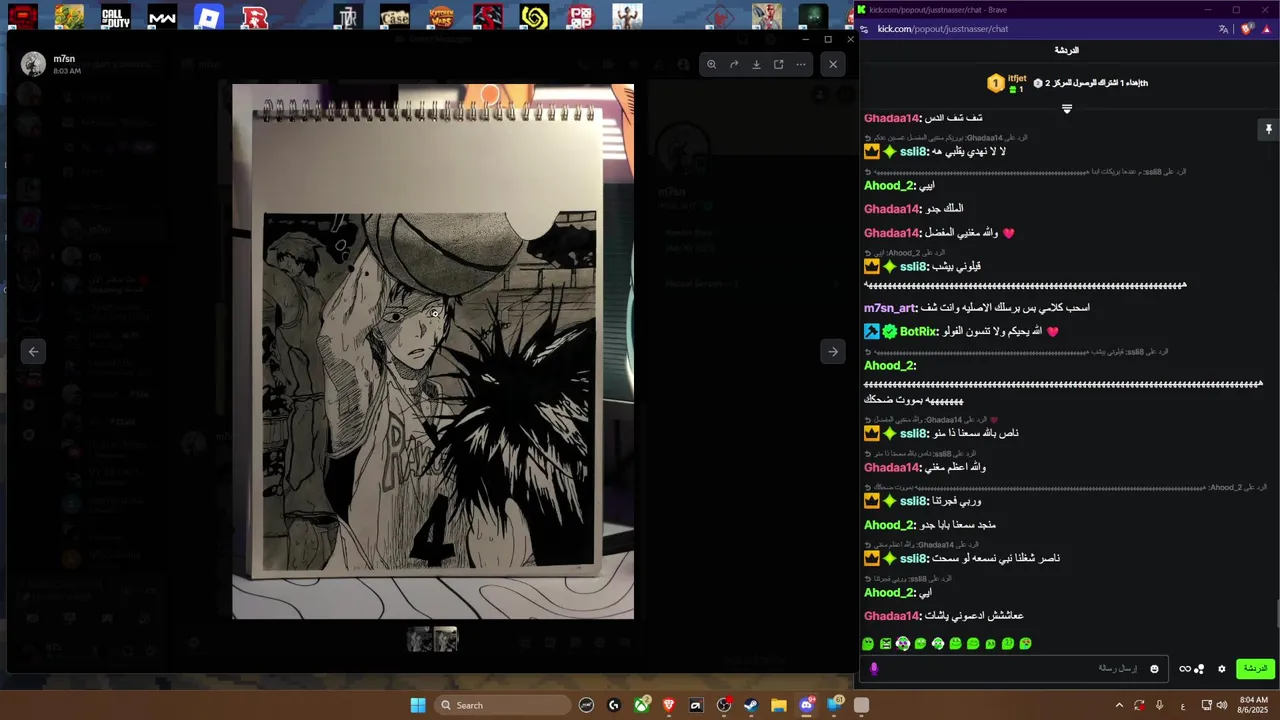This screenshot has width=1280, height=720.
Task: Open image in browser via external-link icon
Action: coord(779,64)
